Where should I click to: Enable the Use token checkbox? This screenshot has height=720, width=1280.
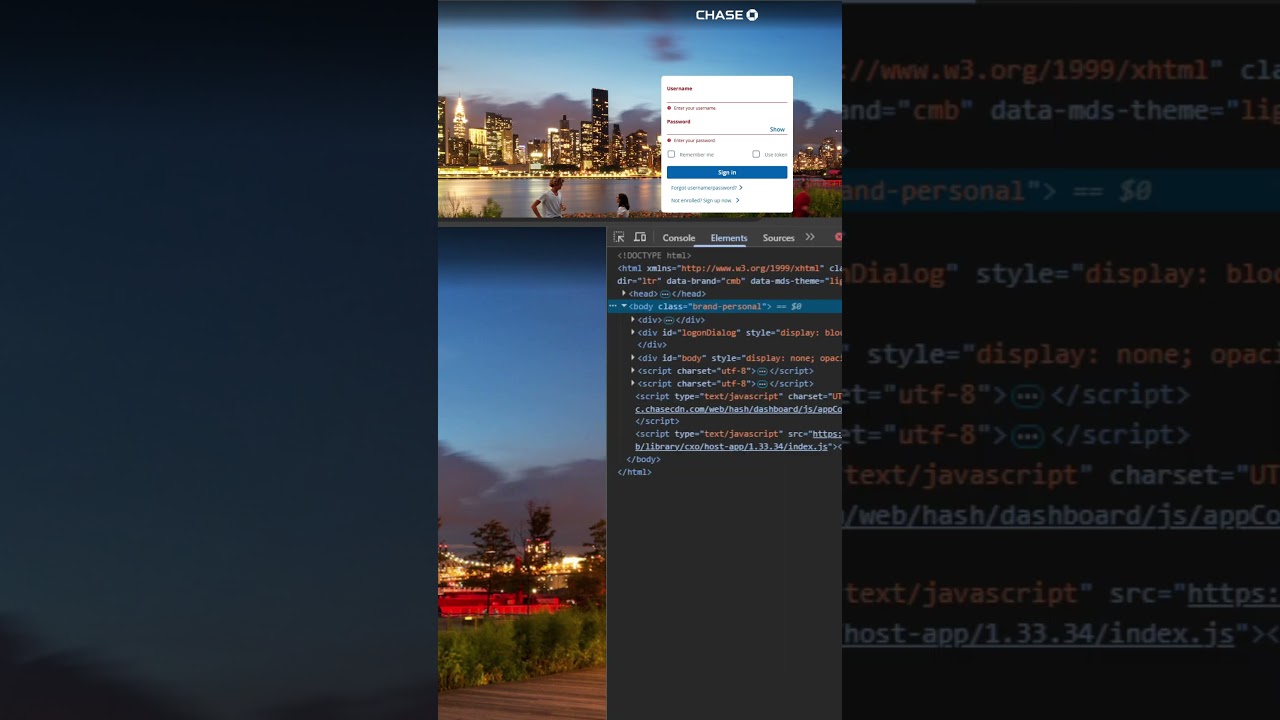point(756,154)
